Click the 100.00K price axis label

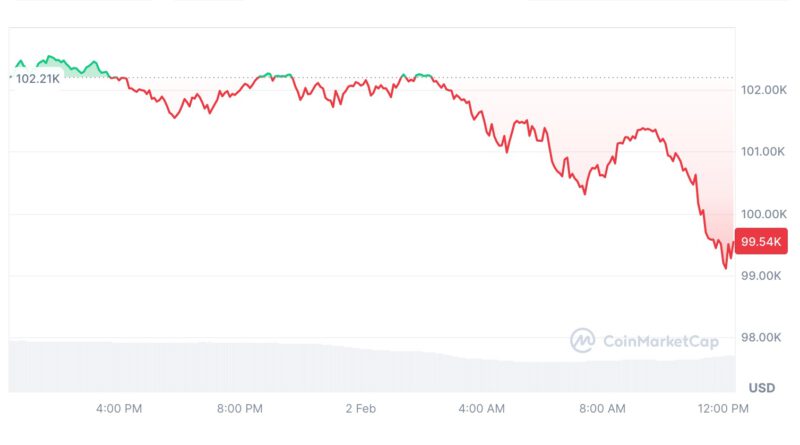click(x=764, y=214)
